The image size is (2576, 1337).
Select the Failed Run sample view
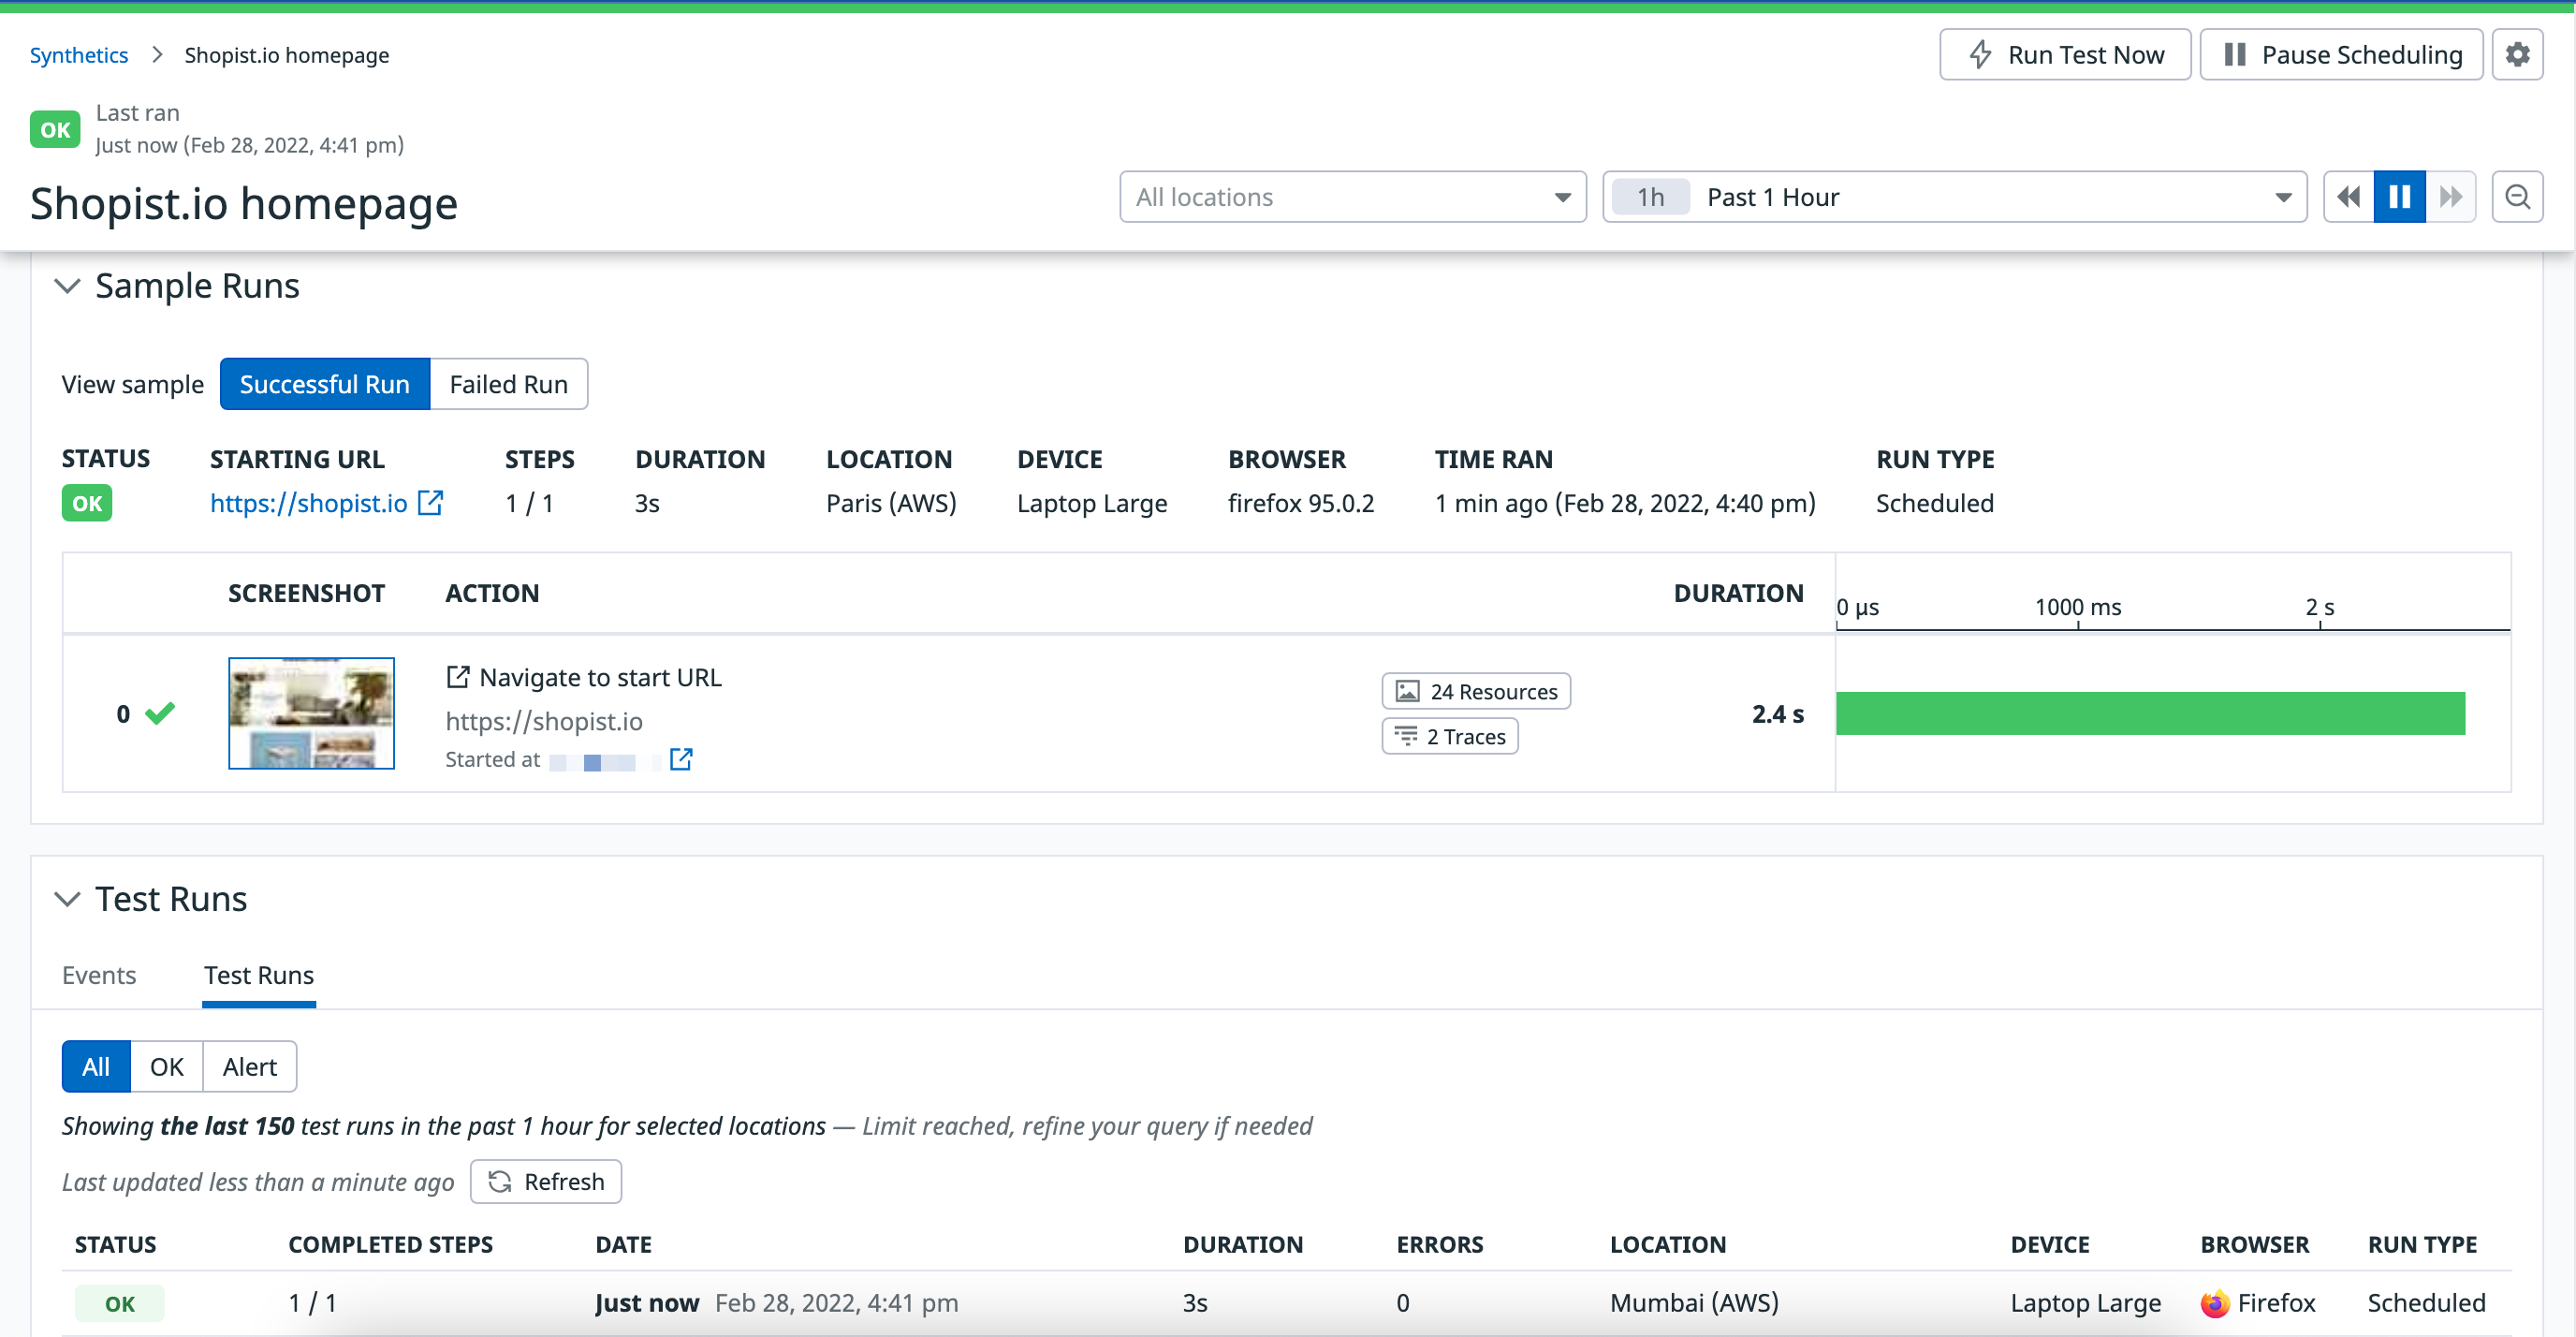click(508, 385)
